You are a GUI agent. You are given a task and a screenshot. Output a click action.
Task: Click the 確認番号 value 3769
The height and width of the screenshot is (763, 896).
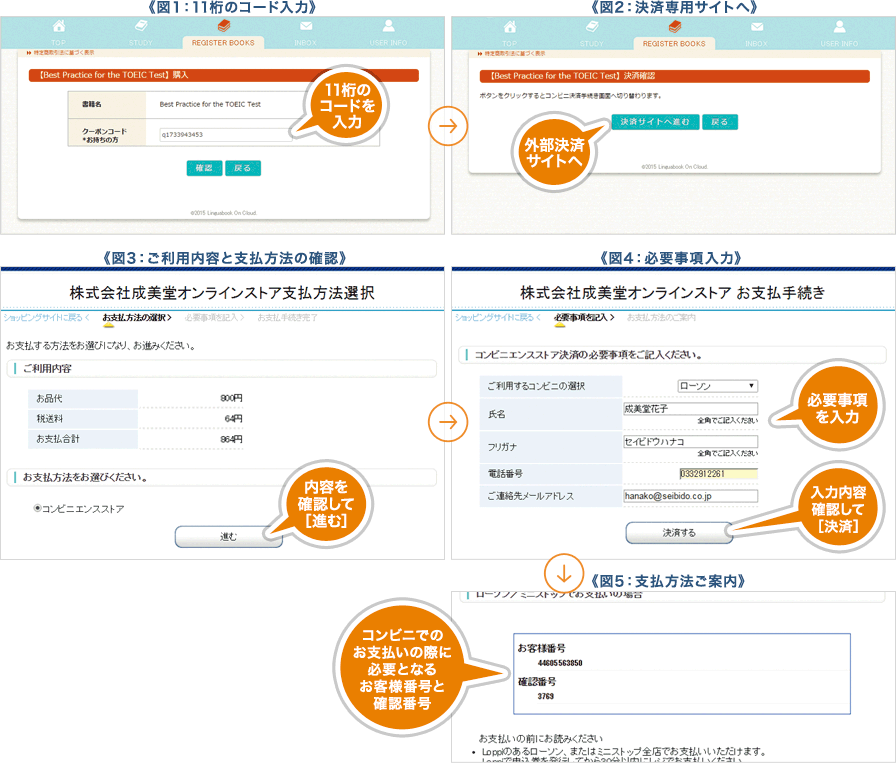(546, 696)
